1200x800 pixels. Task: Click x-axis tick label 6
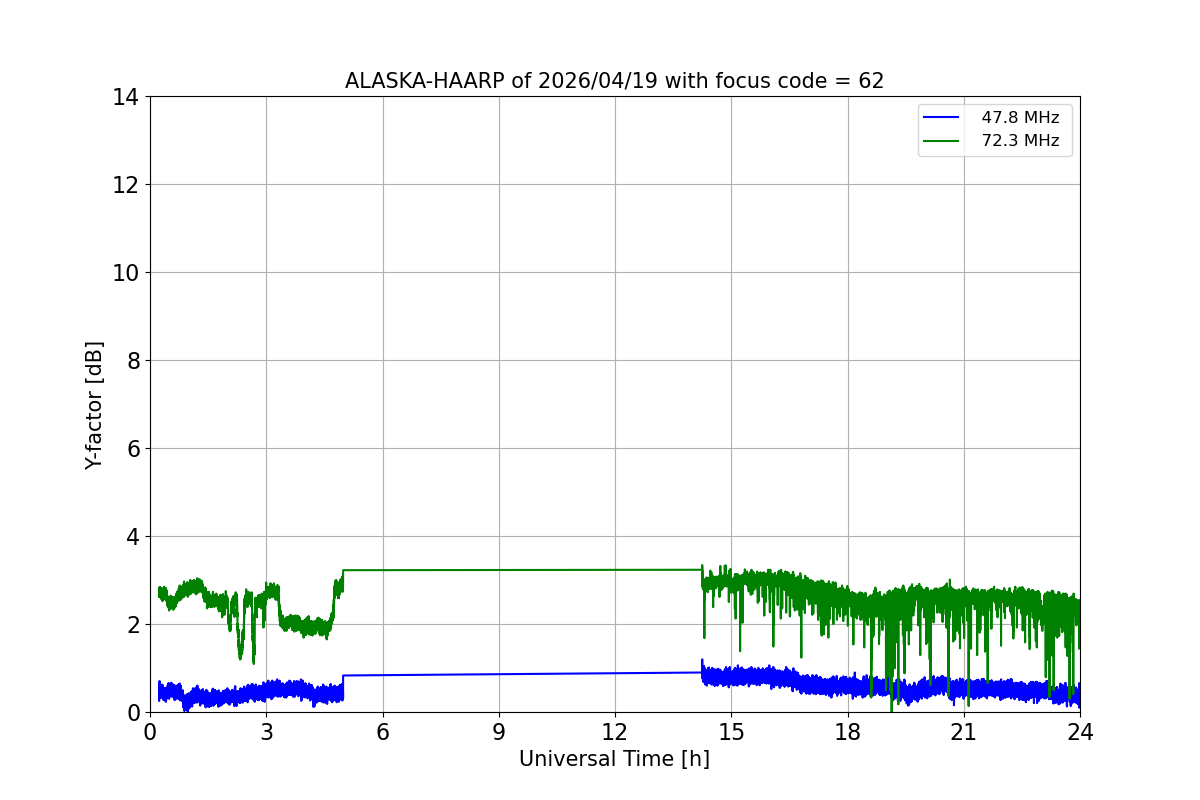tap(382, 731)
